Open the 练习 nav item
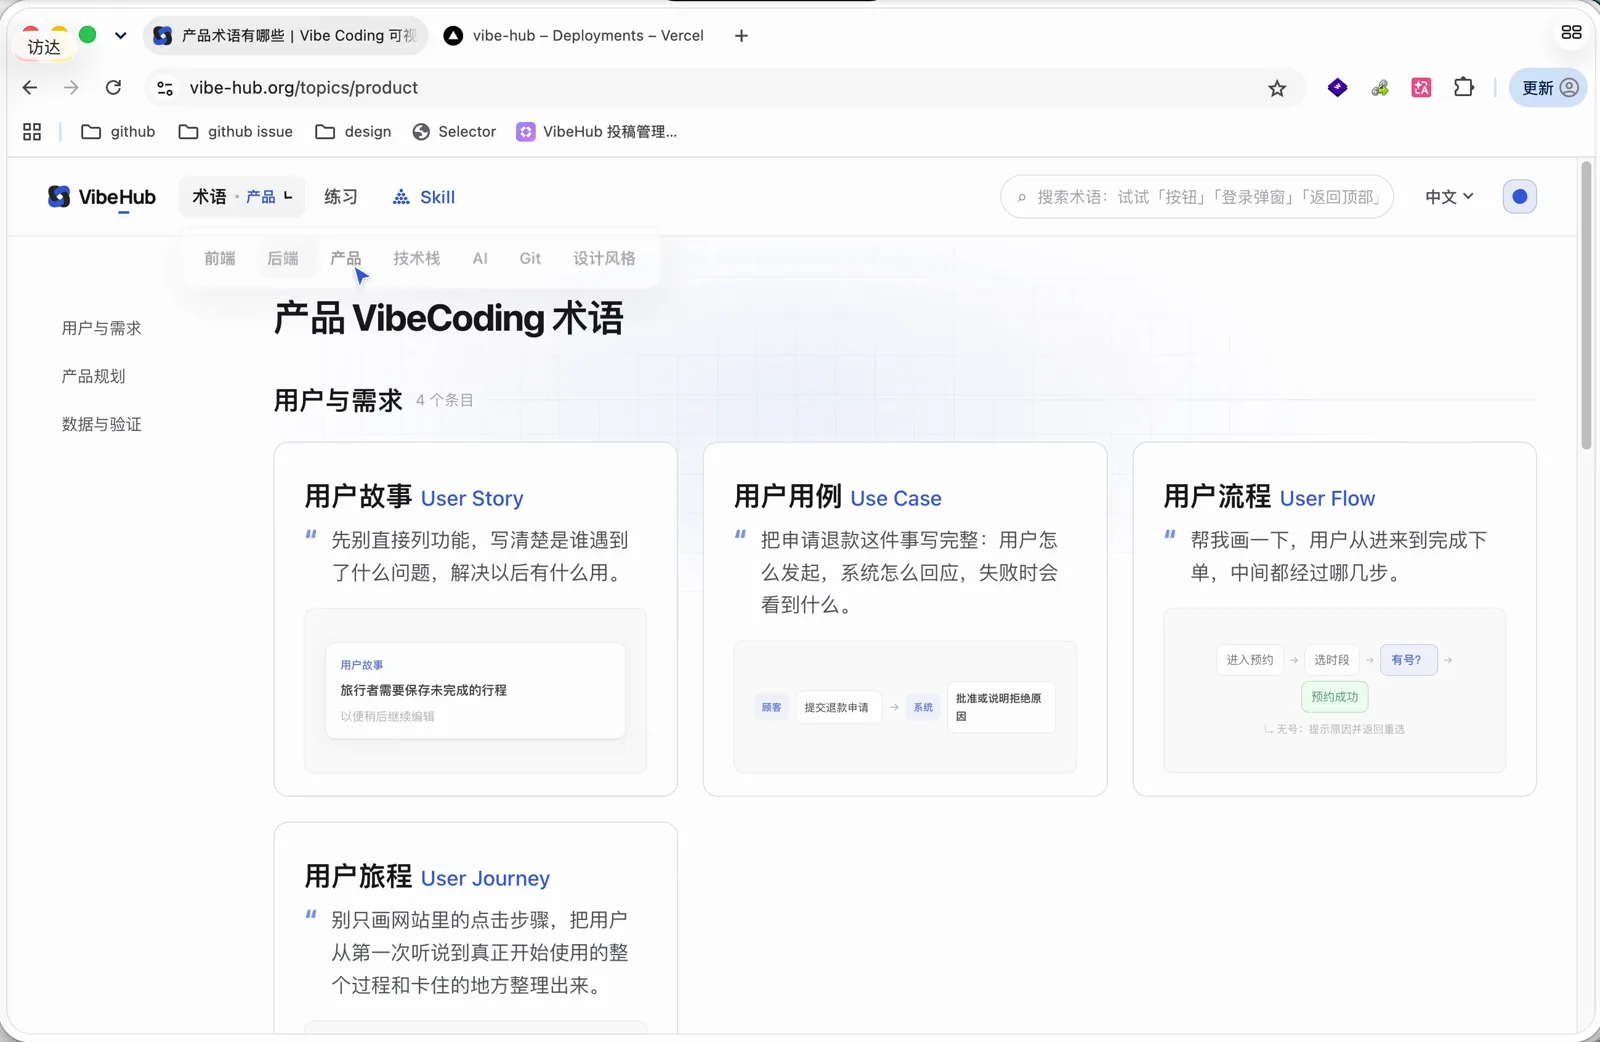This screenshot has height=1042, width=1600. 341,197
